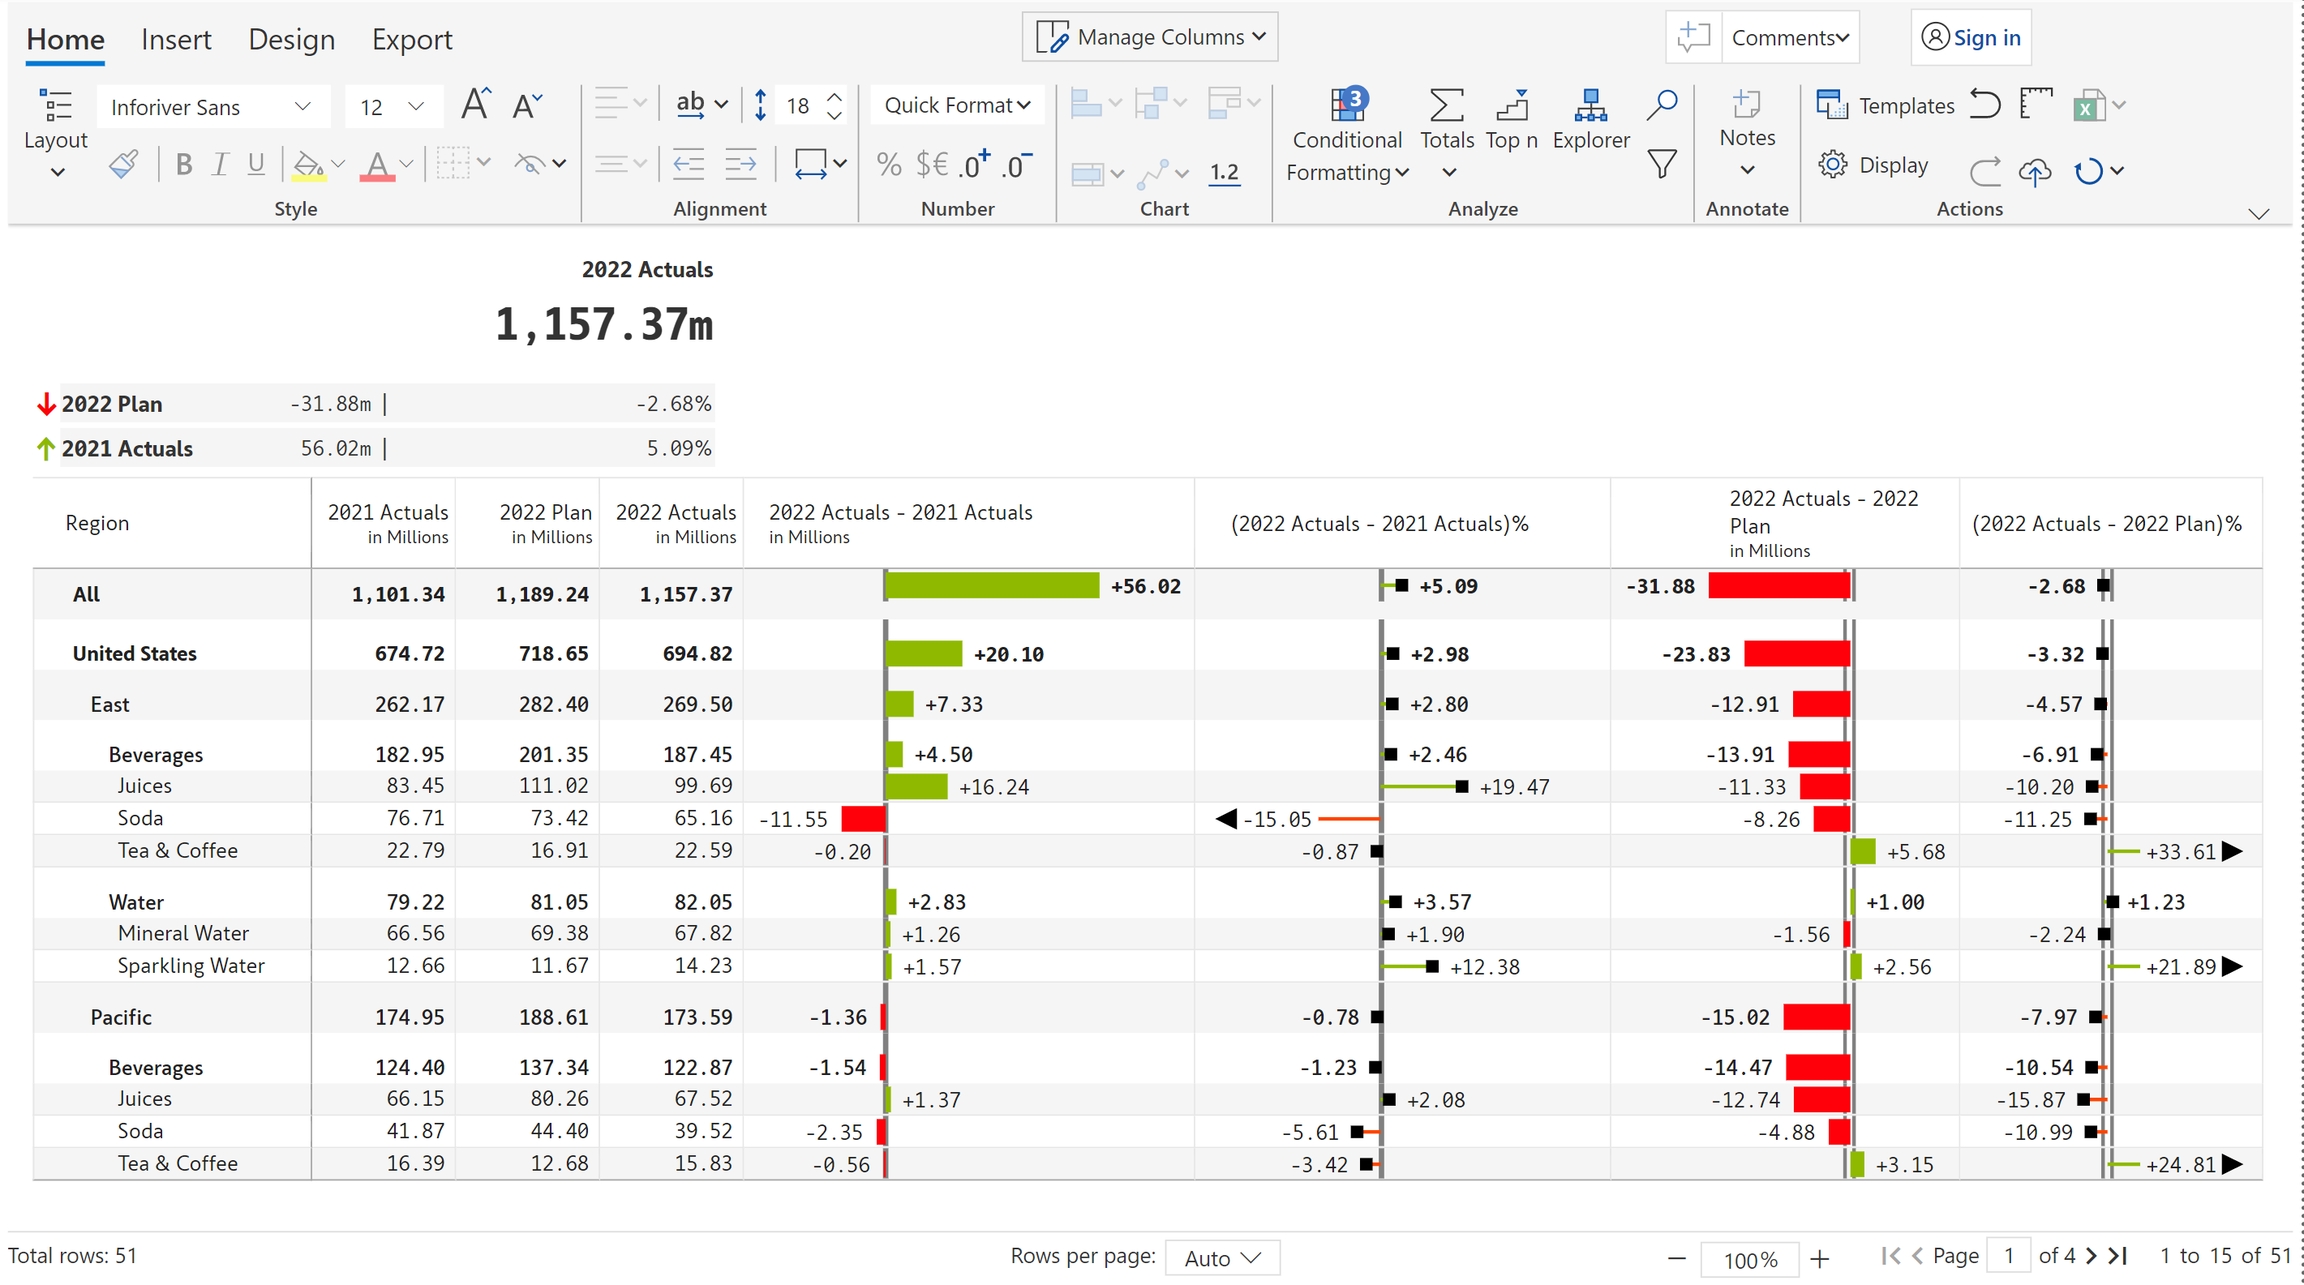Toggle italic formatting

220,165
